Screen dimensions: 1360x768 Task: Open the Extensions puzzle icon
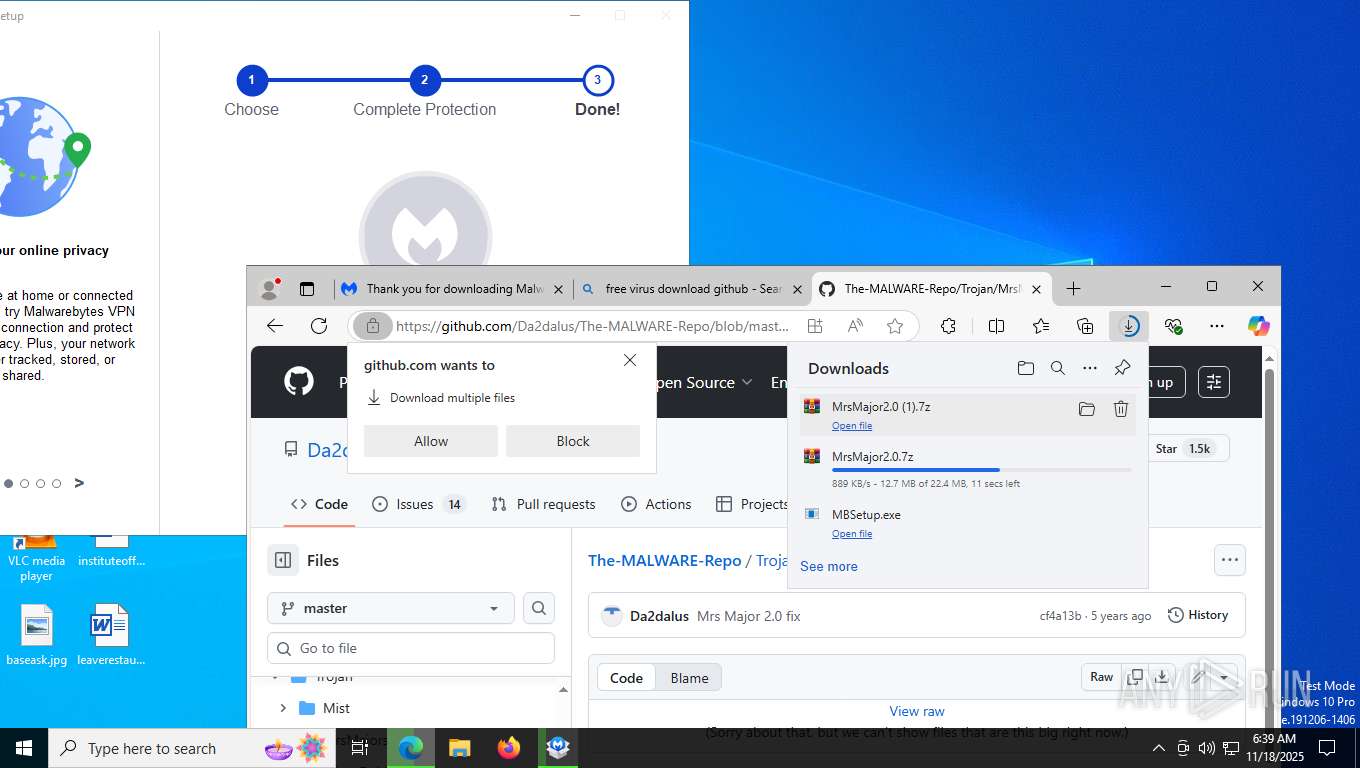coord(948,326)
